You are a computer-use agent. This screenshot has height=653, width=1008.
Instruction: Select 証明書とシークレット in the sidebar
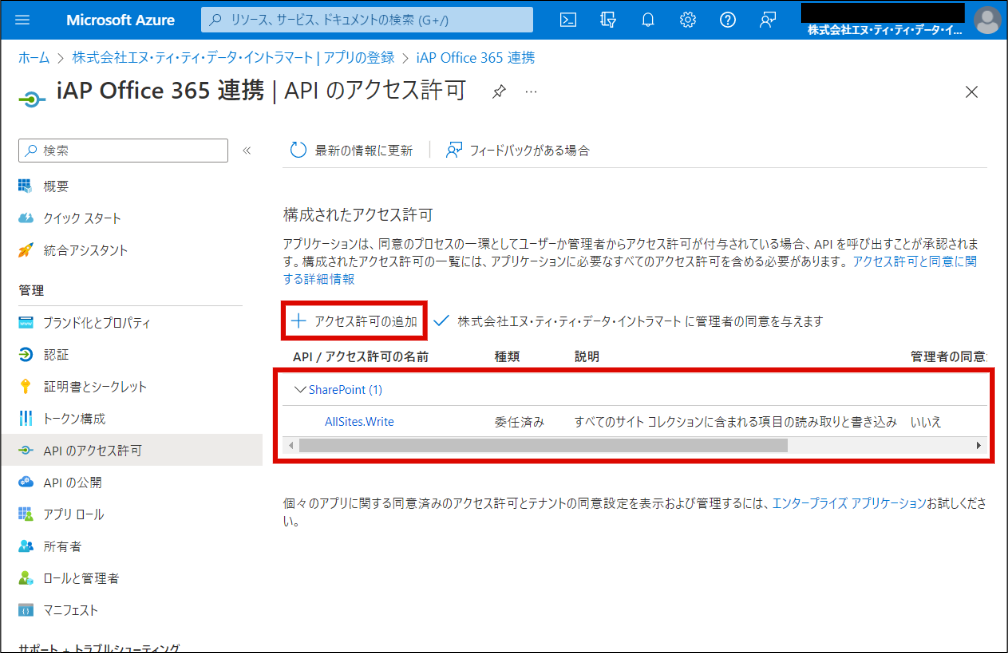click(95, 386)
